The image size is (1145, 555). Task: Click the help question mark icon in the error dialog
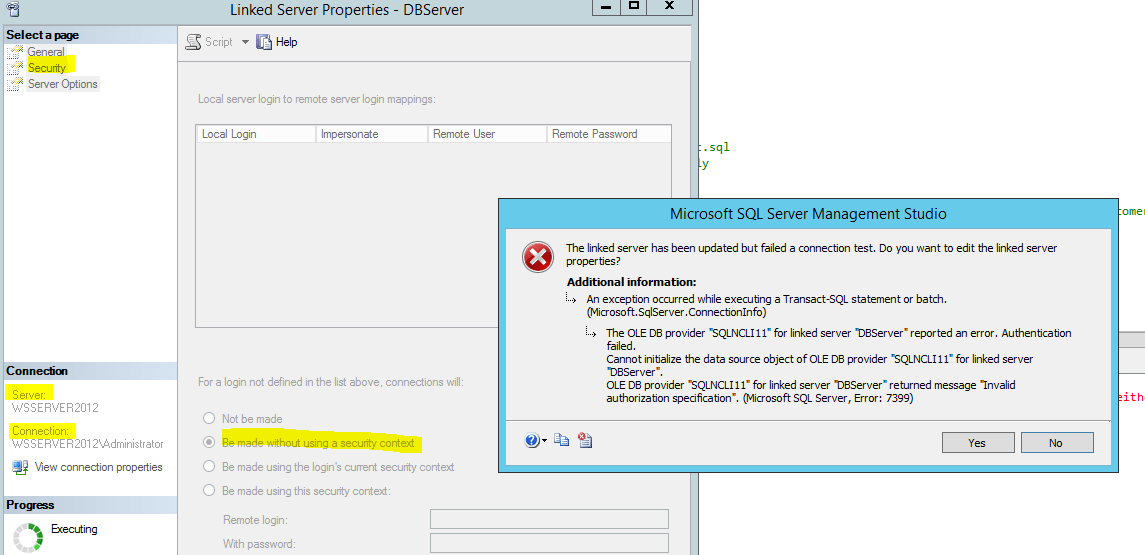(x=532, y=440)
